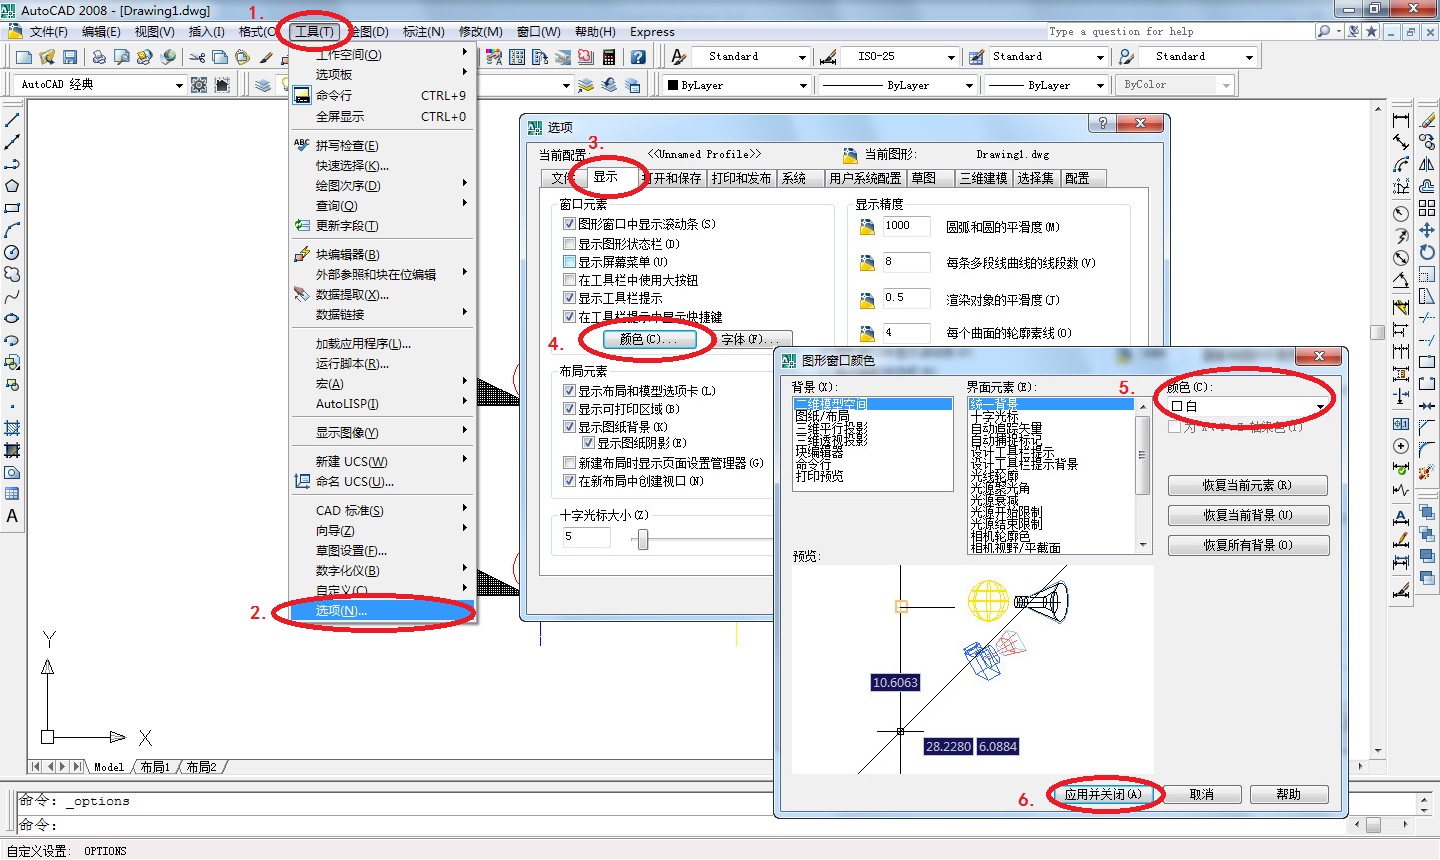Toggle 显示图纸阴影 checkbox
The height and width of the screenshot is (860, 1440).
(x=588, y=443)
